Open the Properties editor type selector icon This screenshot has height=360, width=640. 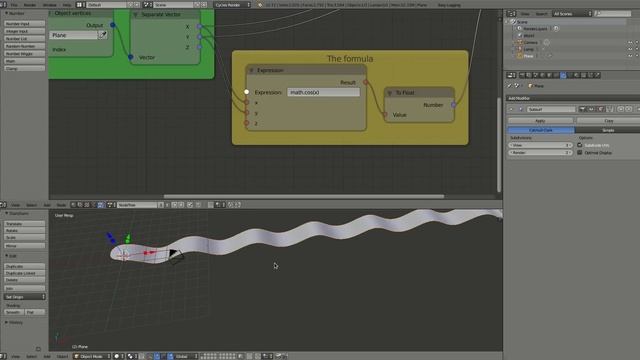click(x=511, y=75)
